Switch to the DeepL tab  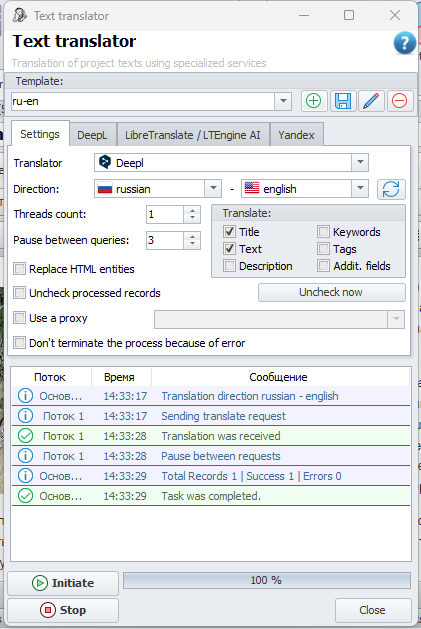92,135
